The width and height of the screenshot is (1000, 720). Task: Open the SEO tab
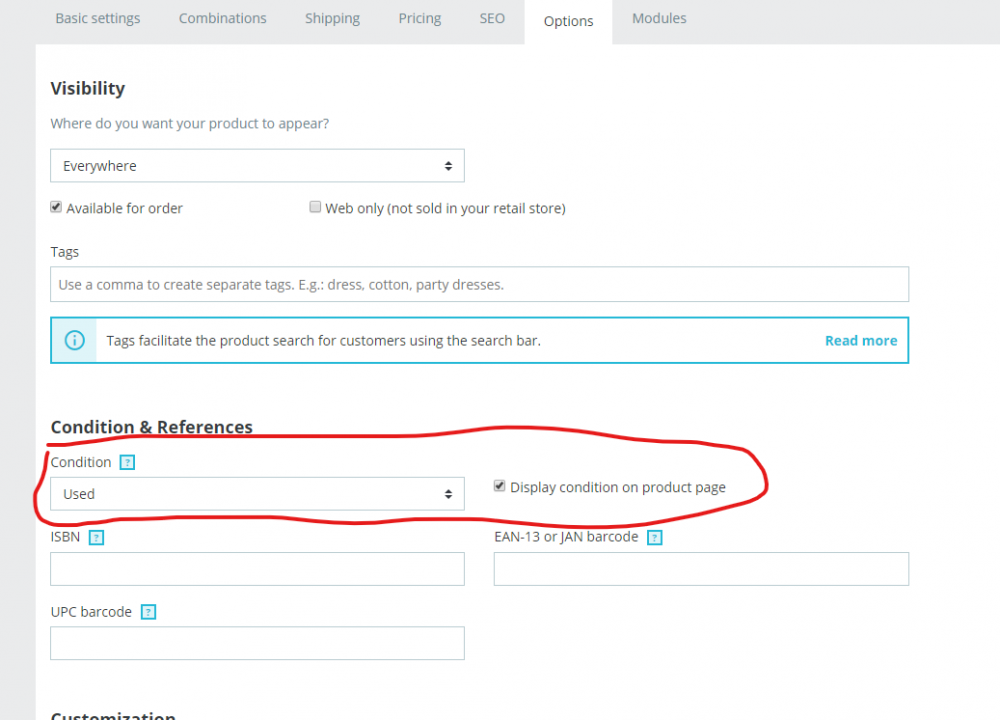(x=492, y=19)
